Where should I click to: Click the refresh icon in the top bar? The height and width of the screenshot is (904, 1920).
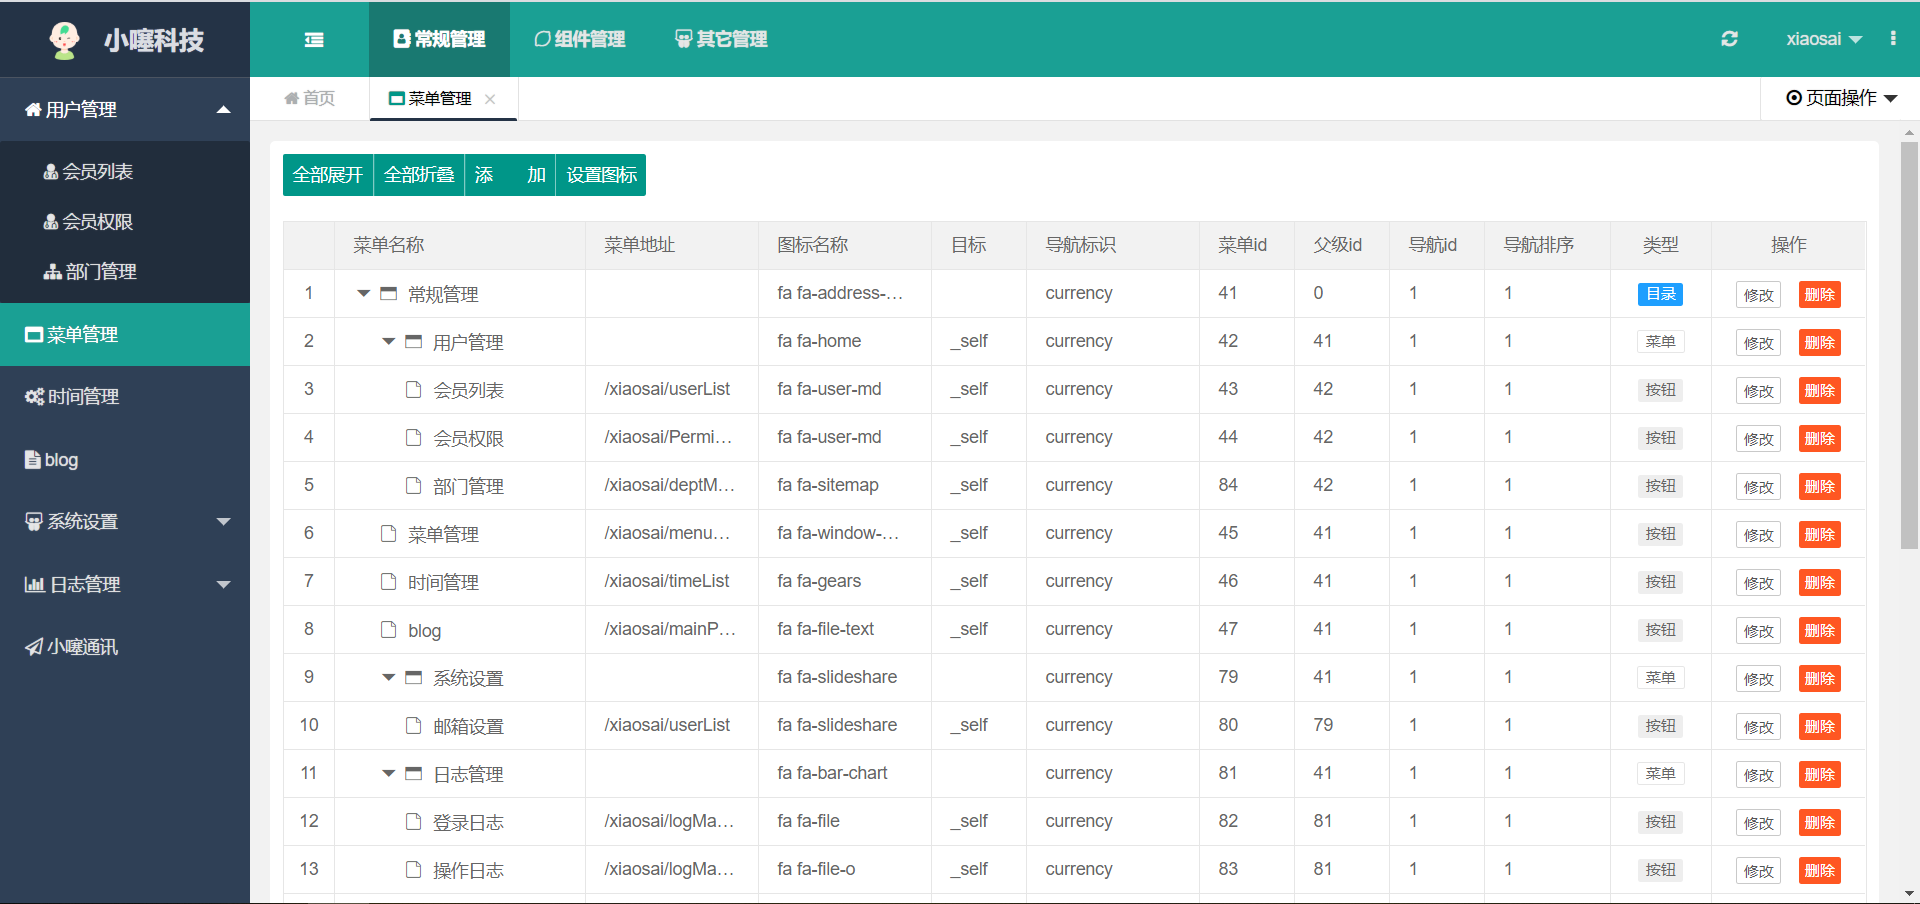tap(1729, 39)
